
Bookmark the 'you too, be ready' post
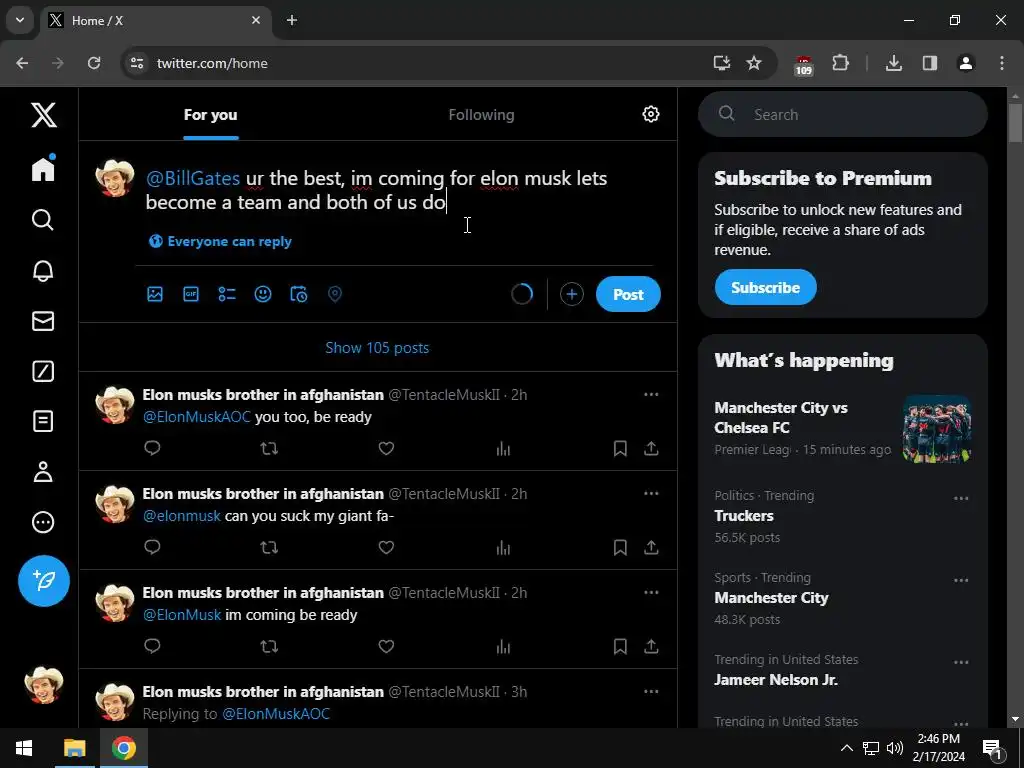(x=620, y=448)
